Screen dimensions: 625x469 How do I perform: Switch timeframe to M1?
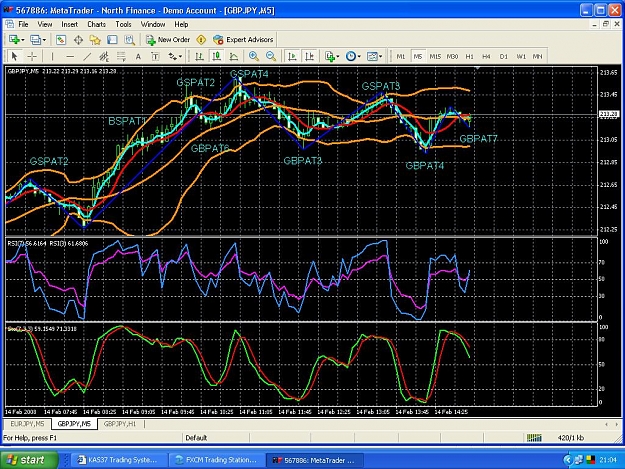pyautogui.click(x=401, y=56)
